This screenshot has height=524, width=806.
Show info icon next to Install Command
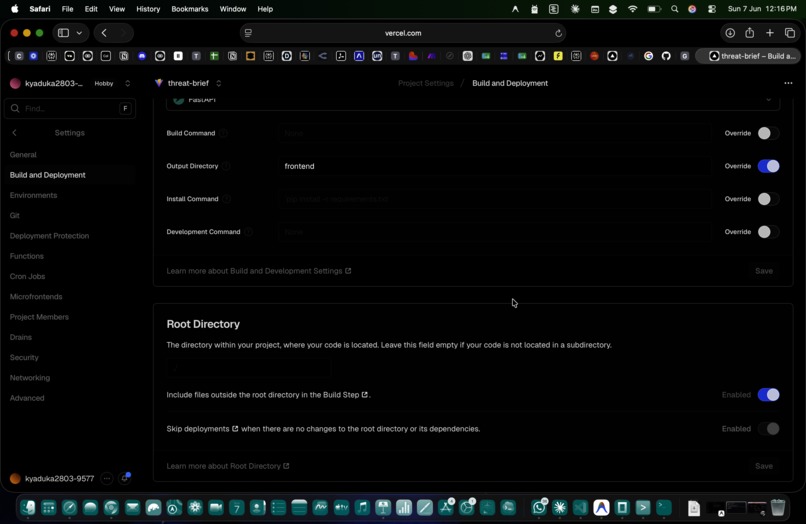pyautogui.click(x=226, y=199)
